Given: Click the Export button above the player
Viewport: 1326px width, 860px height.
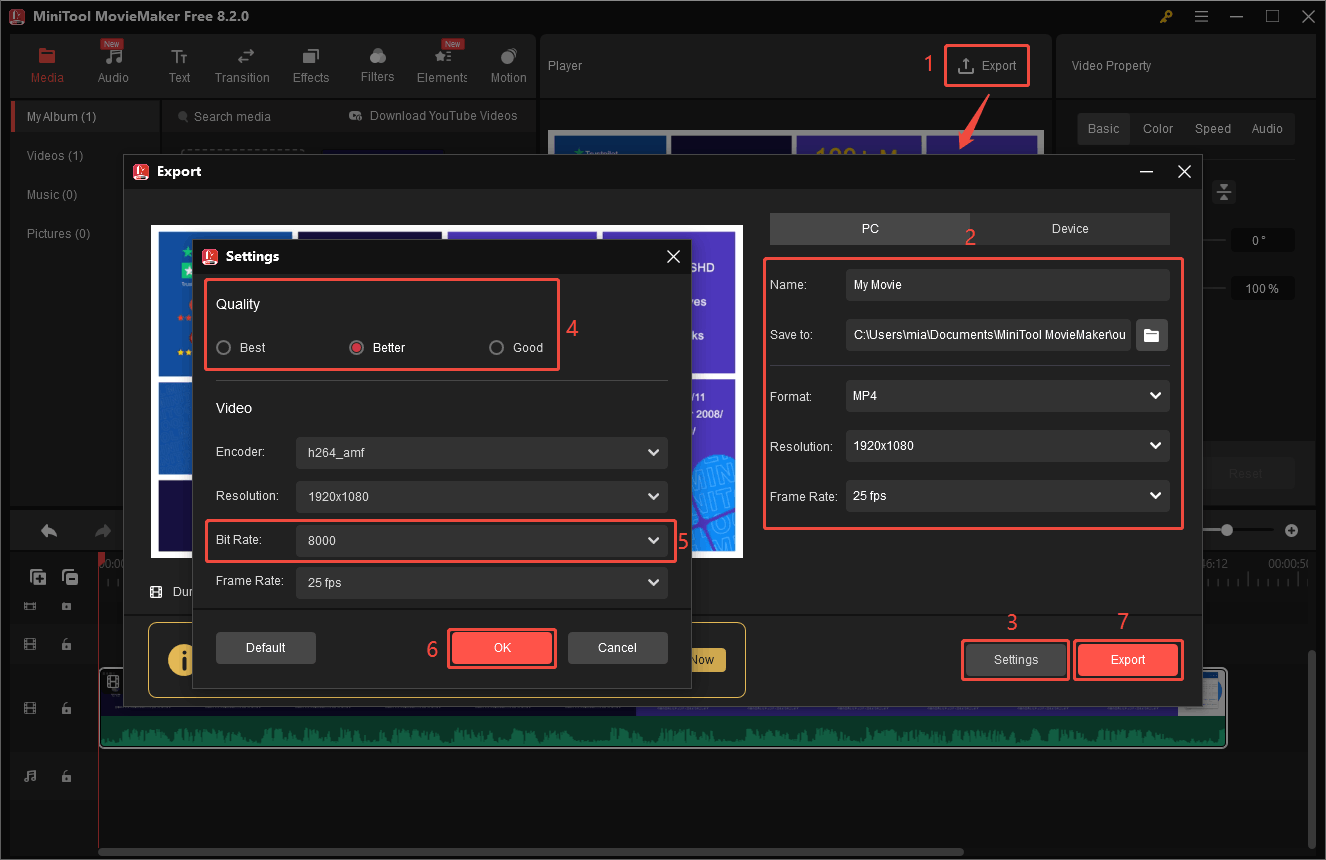Looking at the screenshot, I should coord(986,66).
